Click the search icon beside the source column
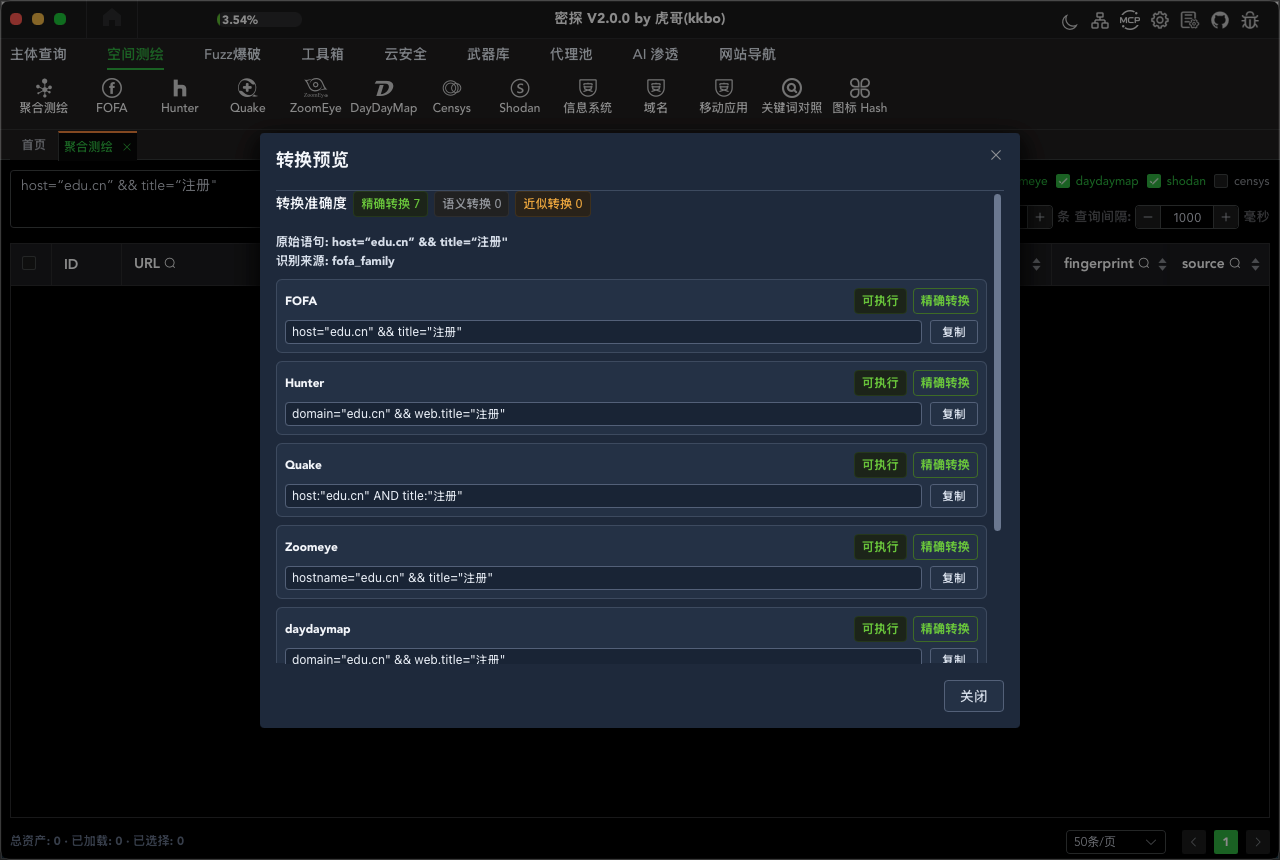 1235,264
